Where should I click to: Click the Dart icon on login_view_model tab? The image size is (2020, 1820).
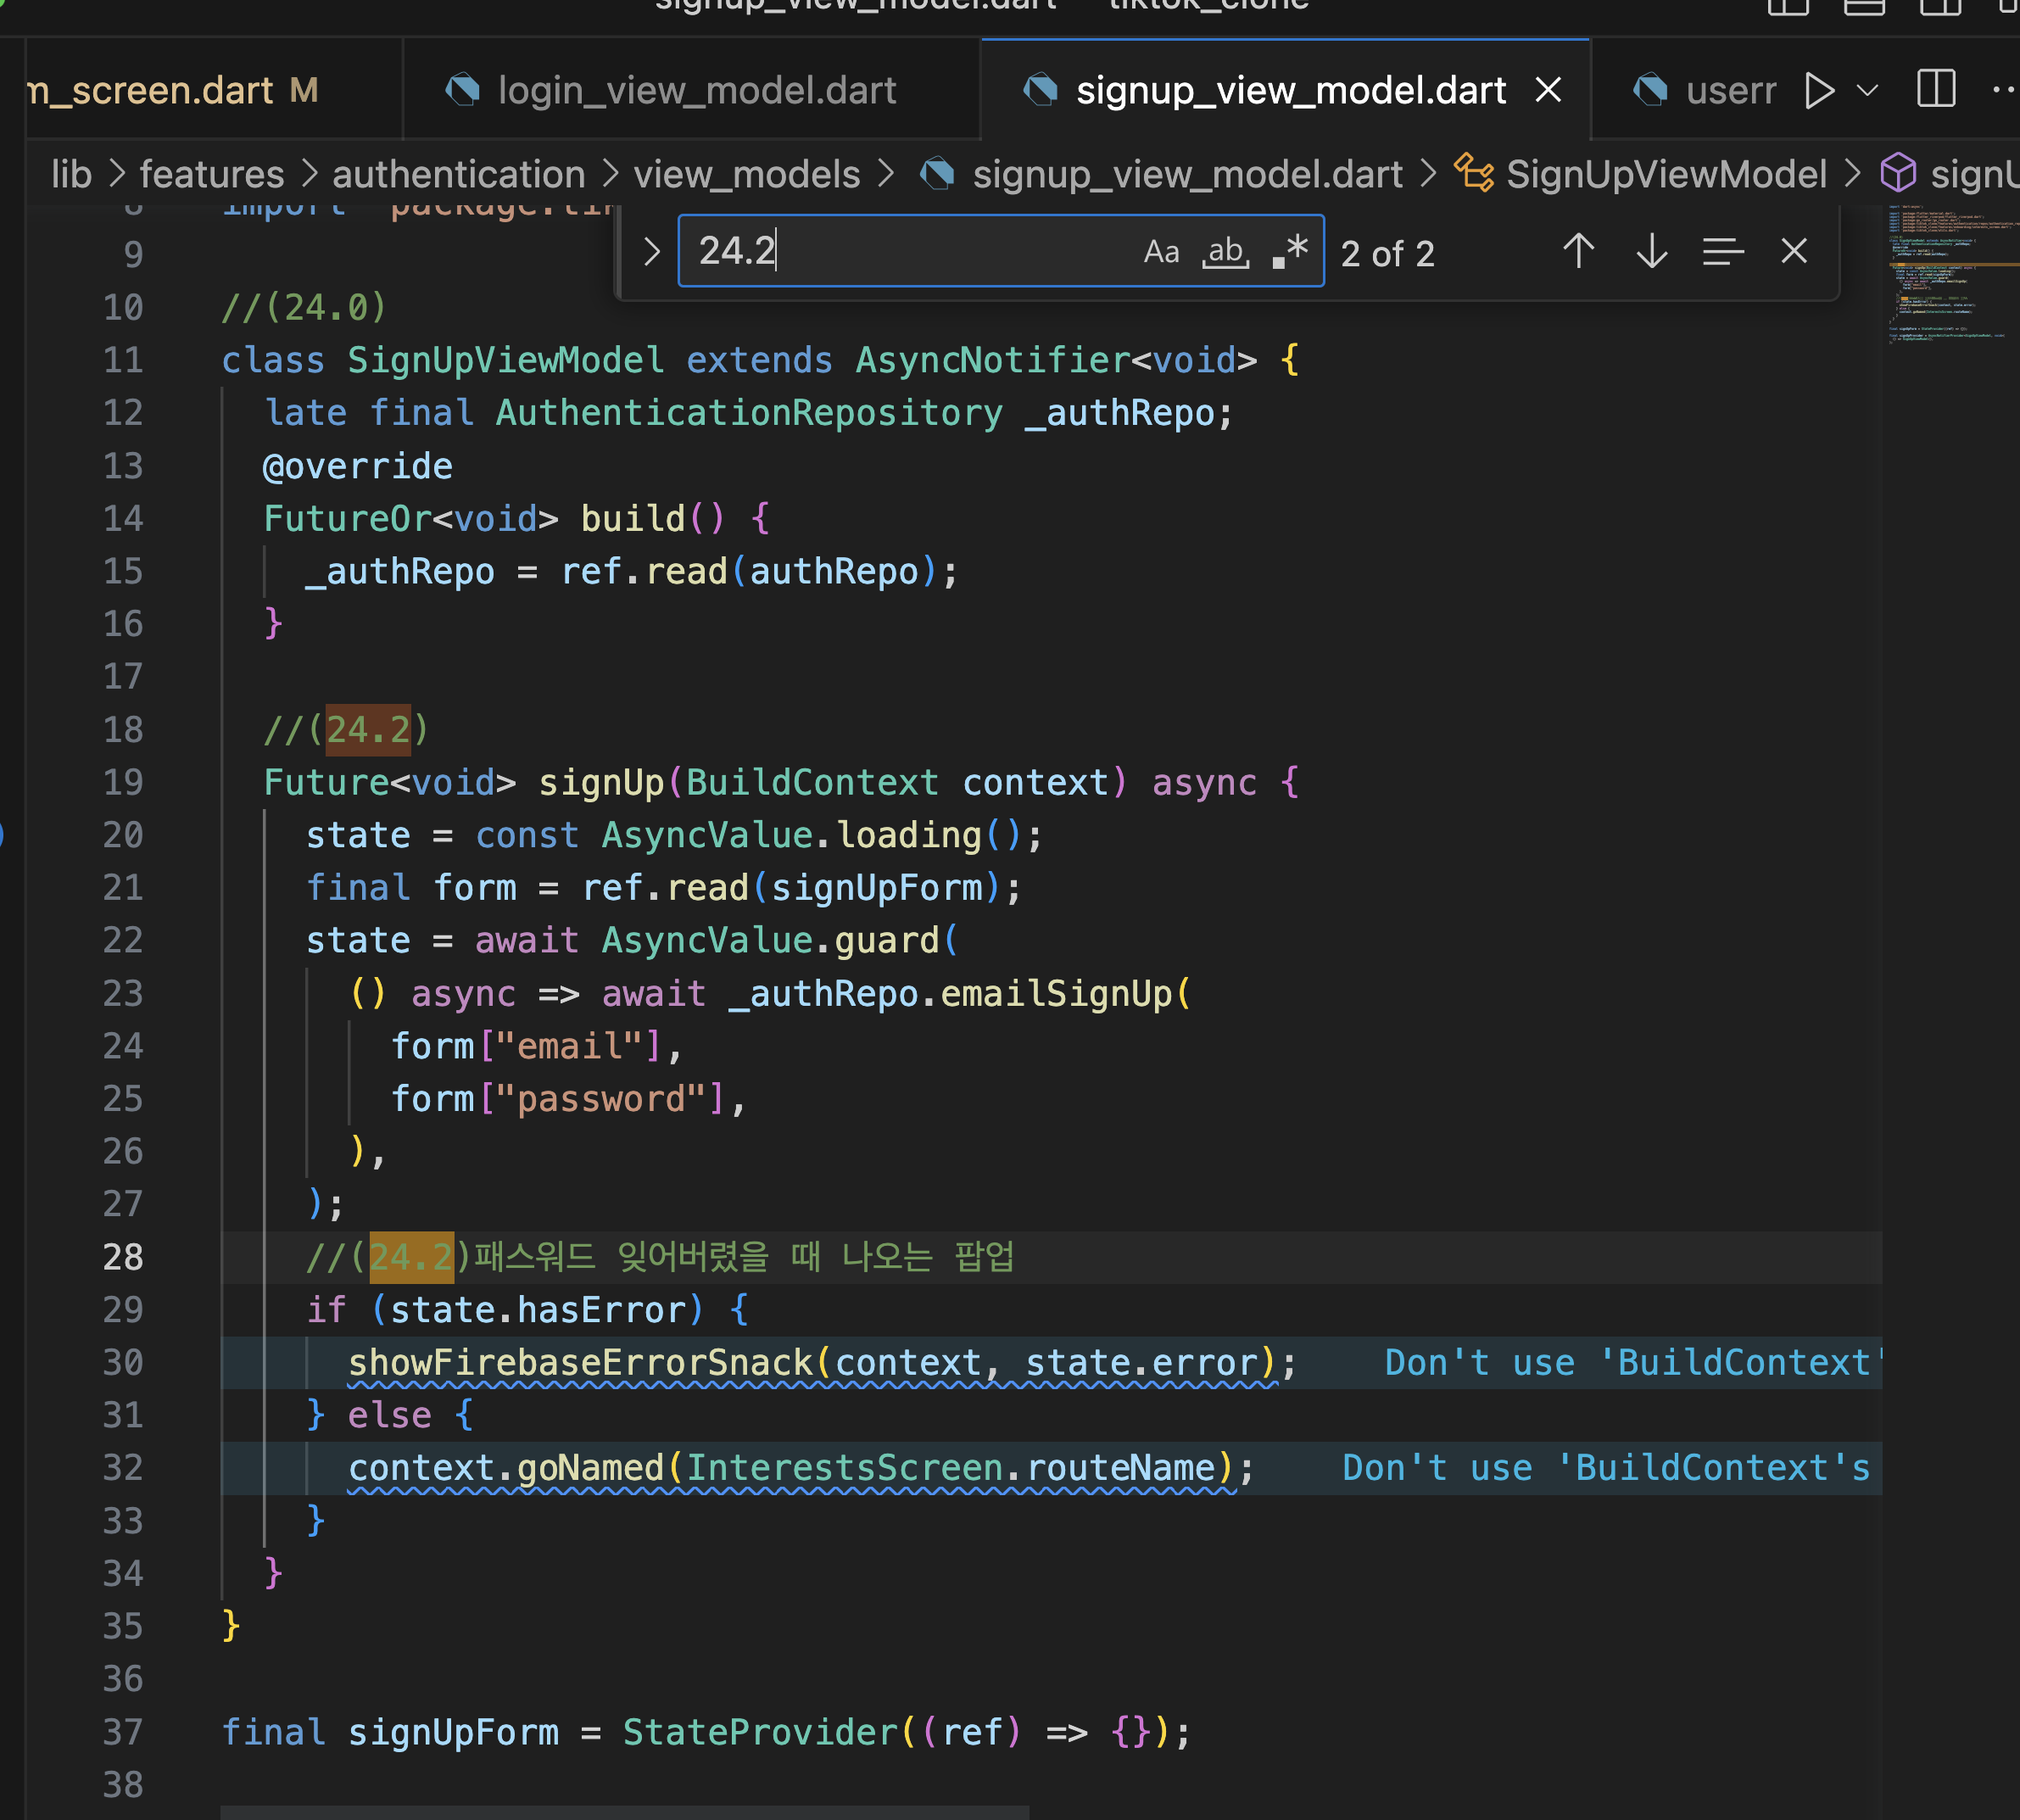click(462, 91)
